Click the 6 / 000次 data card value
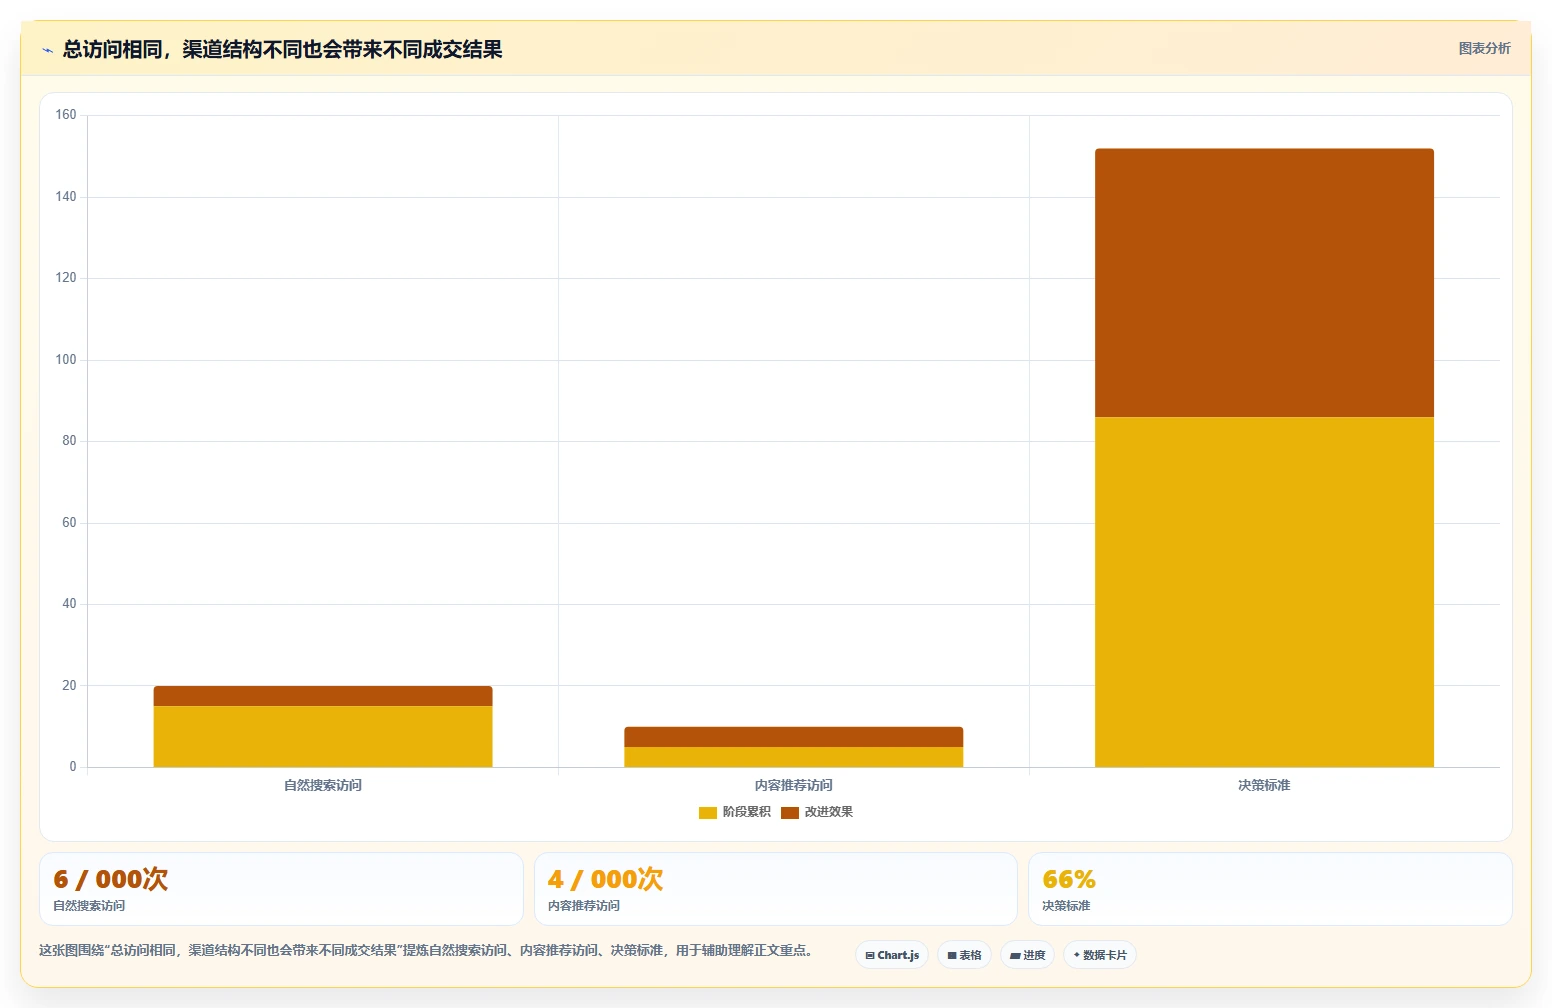 click(111, 879)
